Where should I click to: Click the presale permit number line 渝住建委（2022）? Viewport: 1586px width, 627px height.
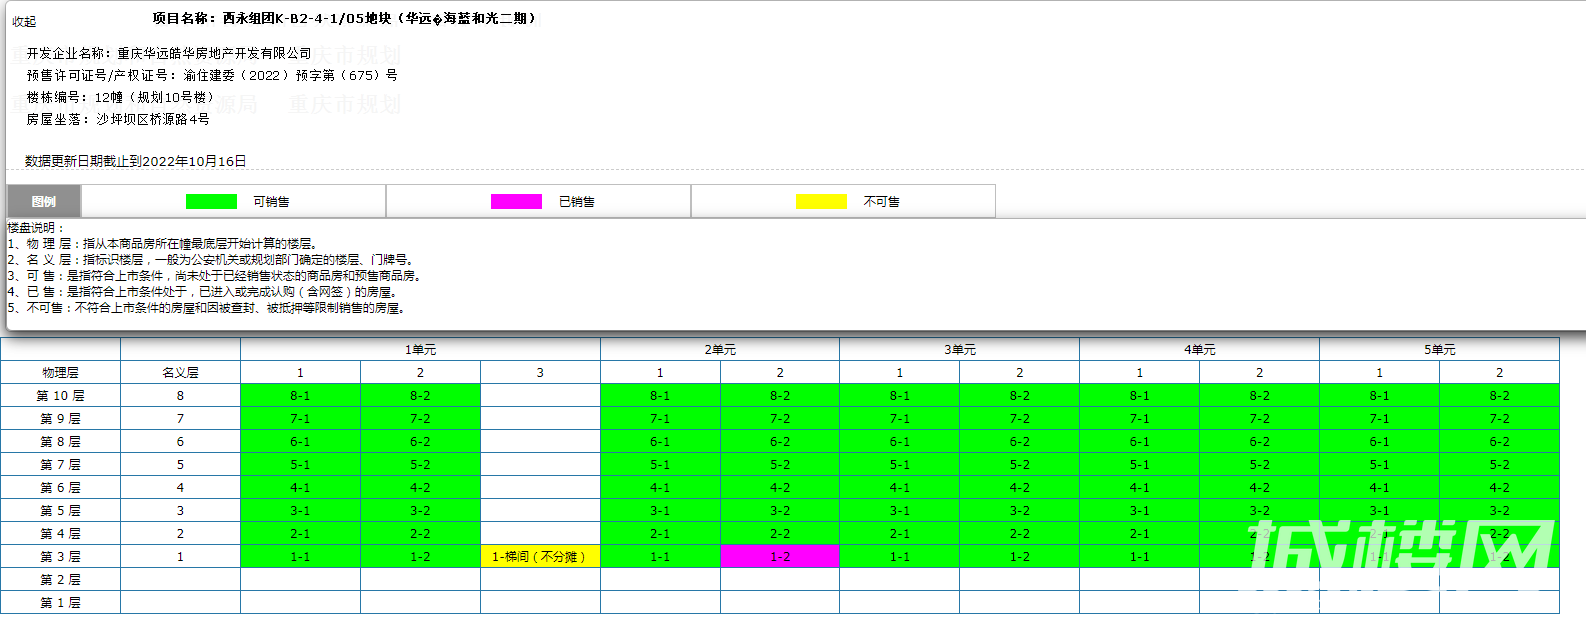pos(212,76)
